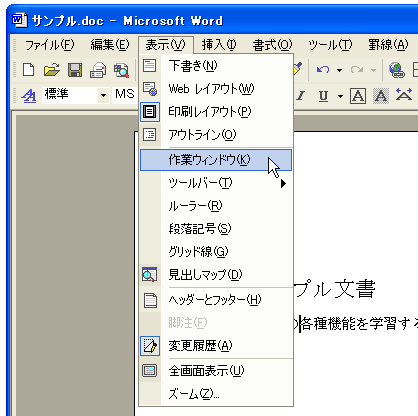Click the 全画面表示 screen icon

coord(150,370)
